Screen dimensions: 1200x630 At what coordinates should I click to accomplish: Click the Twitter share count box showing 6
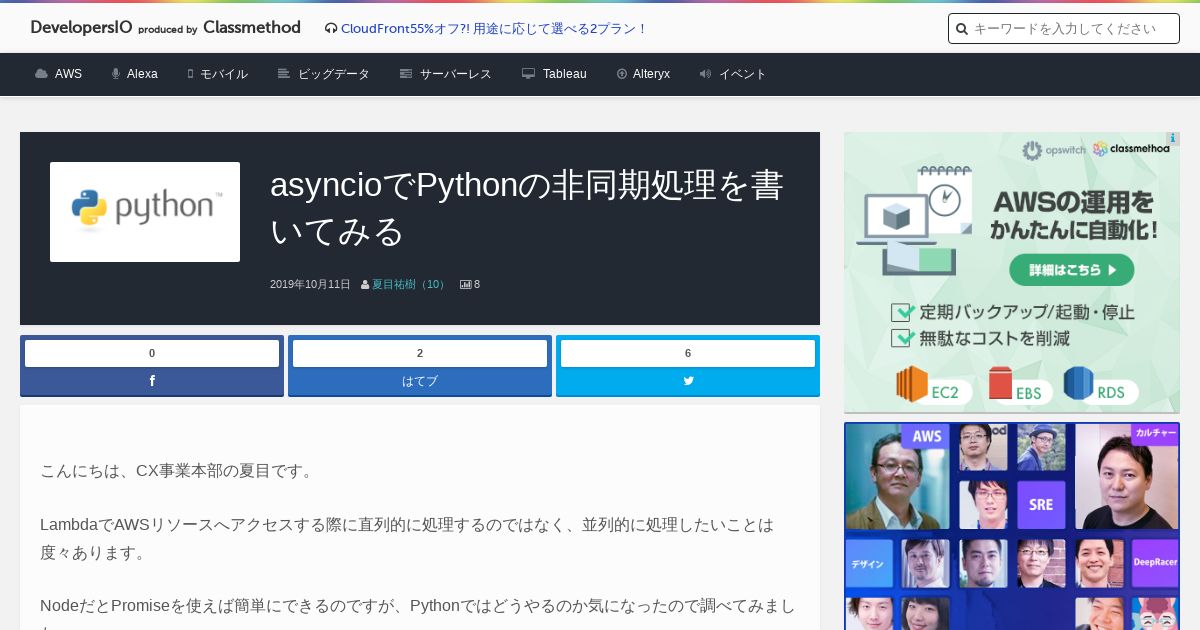pos(688,353)
